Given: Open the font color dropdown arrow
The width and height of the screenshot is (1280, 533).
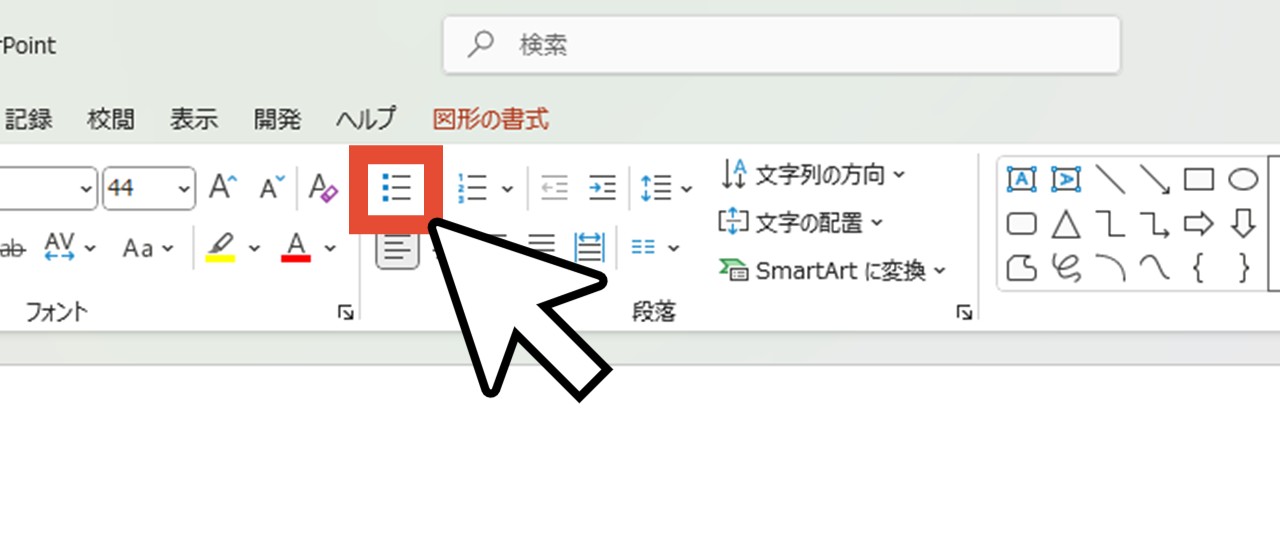Looking at the screenshot, I should click(x=330, y=247).
